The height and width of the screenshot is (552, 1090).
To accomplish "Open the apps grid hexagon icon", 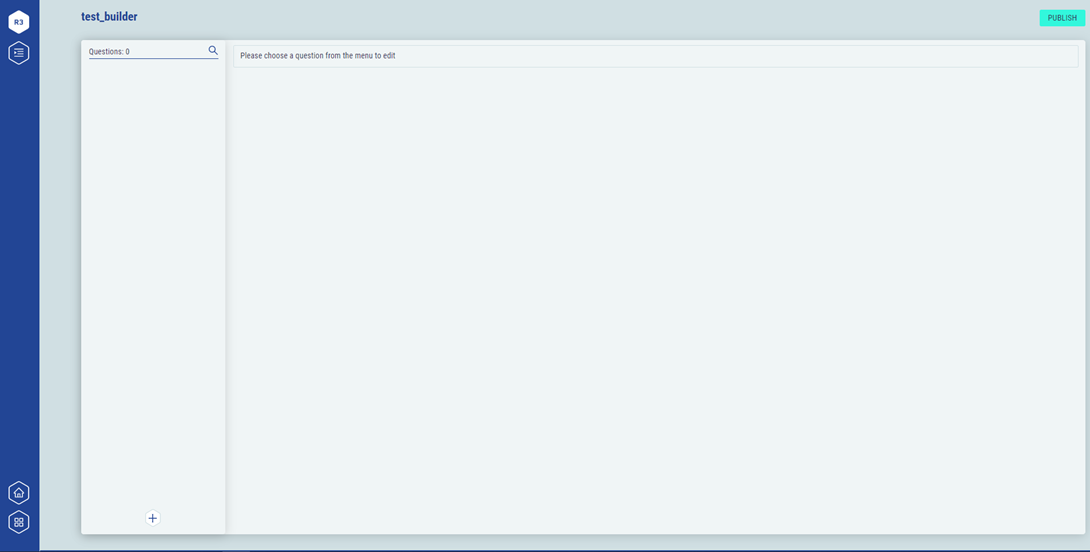I will 19,522.
